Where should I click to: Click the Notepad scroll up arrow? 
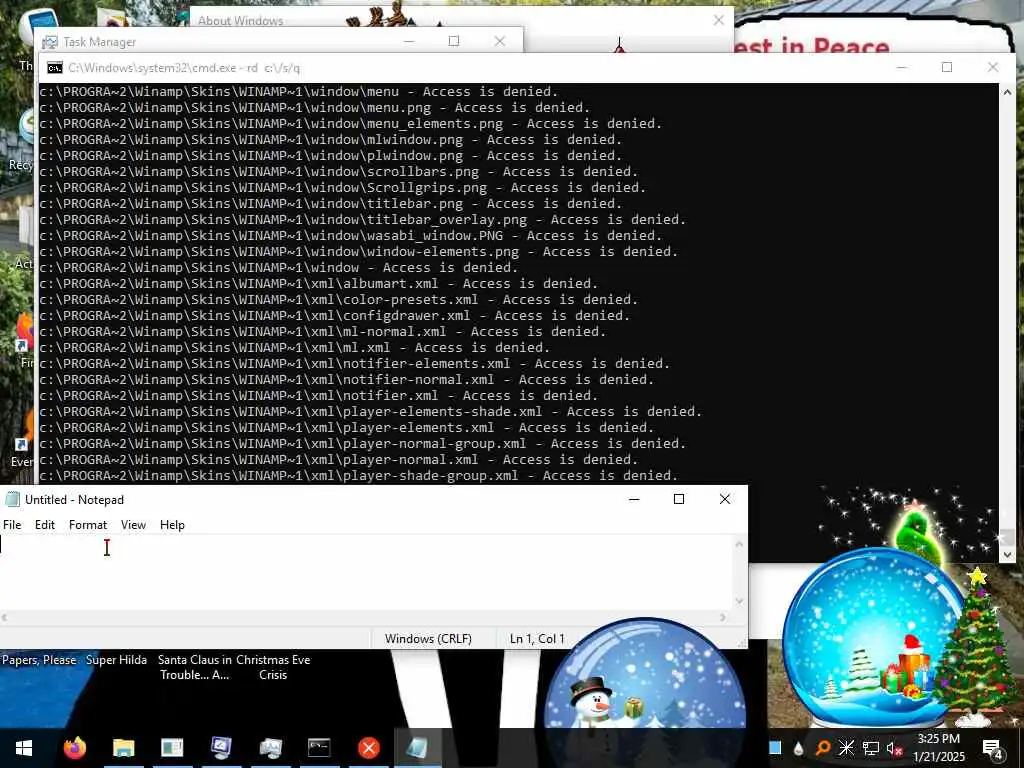[x=739, y=543]
